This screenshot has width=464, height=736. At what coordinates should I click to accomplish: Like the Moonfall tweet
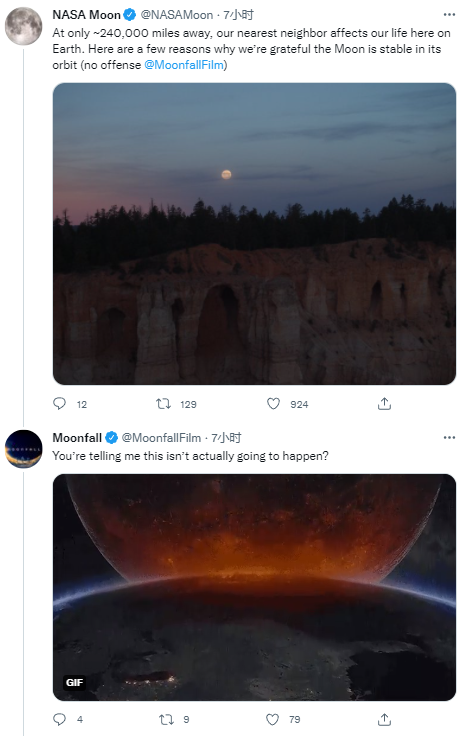(273, 719)
